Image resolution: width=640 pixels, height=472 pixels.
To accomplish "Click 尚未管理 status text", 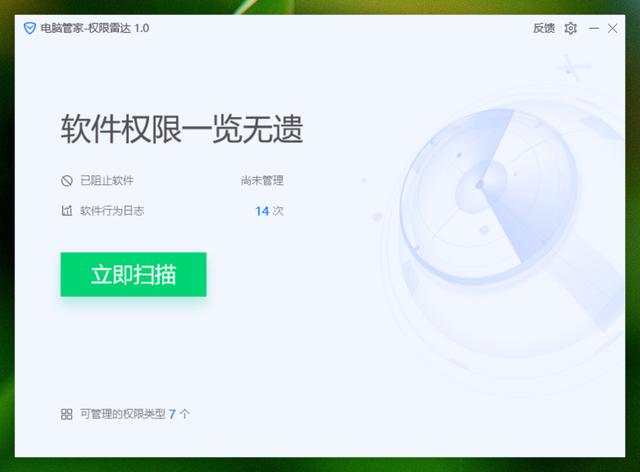I will [262, 180].
